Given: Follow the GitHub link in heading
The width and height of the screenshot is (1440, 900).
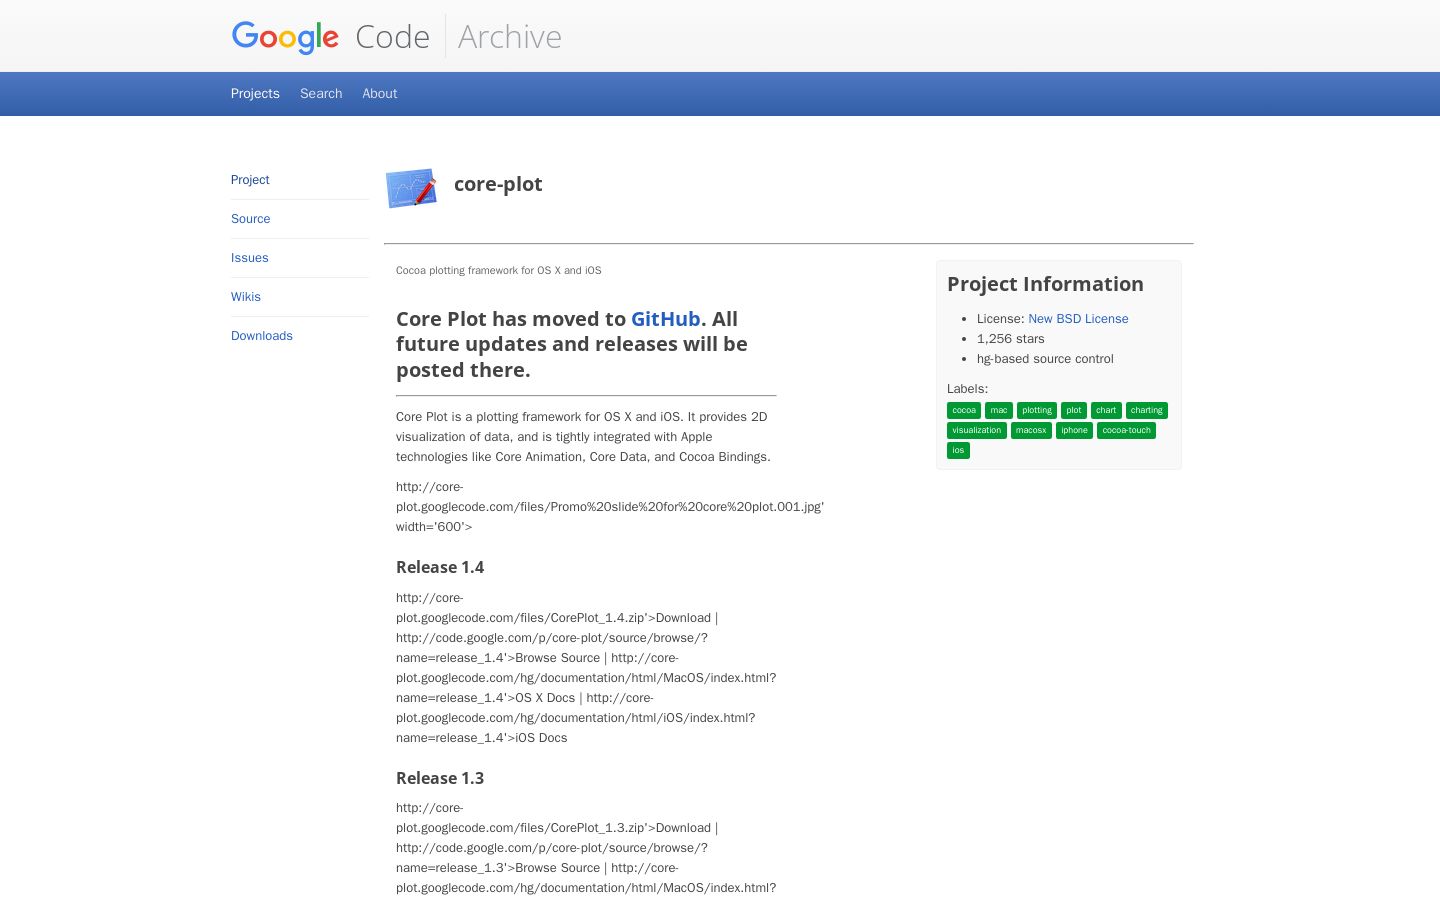Looking at the screenshot, I should (666, 319).
